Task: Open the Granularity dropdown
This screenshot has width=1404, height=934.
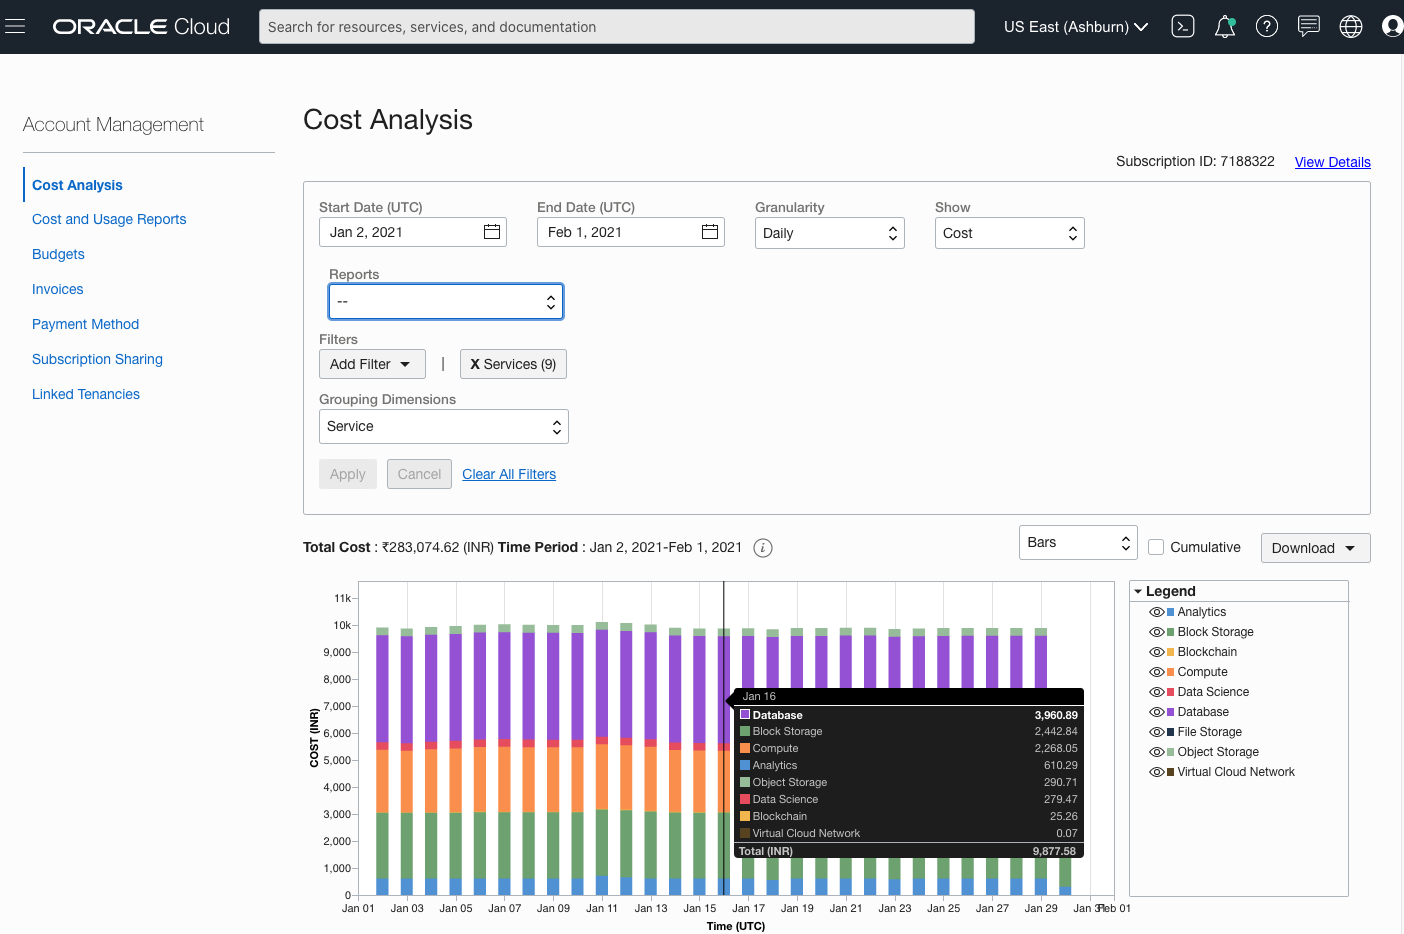Action: tap(829, 232)
